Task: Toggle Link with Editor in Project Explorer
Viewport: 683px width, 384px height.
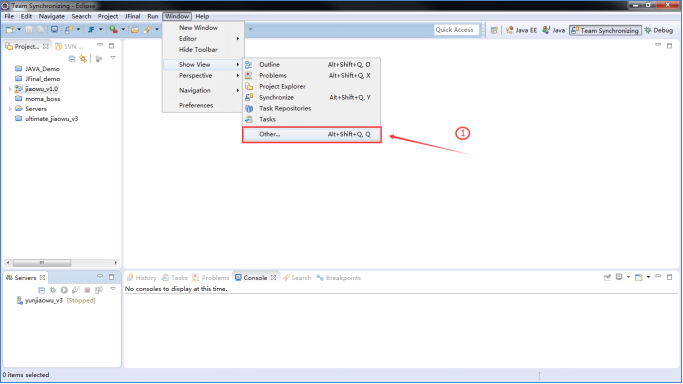Action: pyautogui.click(x=83, y=59)
